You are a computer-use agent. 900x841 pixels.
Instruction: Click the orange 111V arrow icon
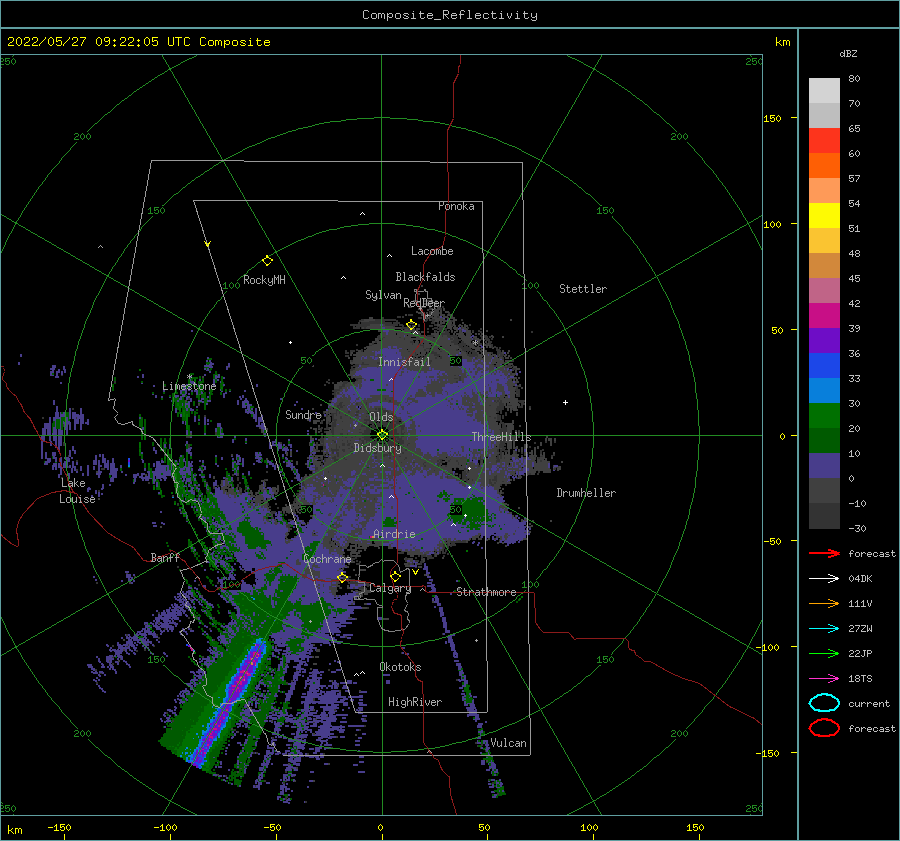(824, 603)
